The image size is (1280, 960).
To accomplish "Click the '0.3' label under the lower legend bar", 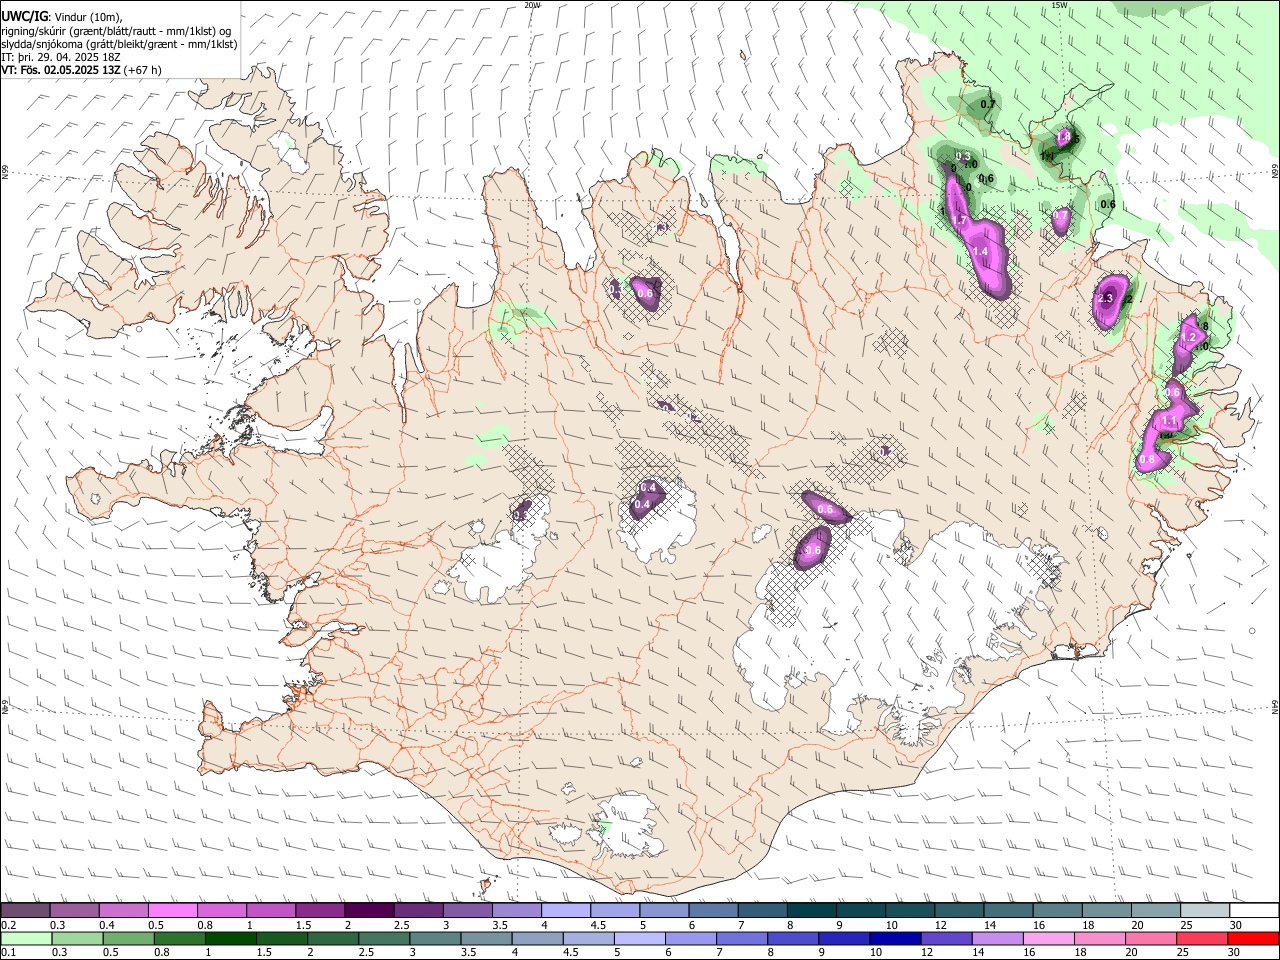I will pyautogui.click(x=58, y=953).
